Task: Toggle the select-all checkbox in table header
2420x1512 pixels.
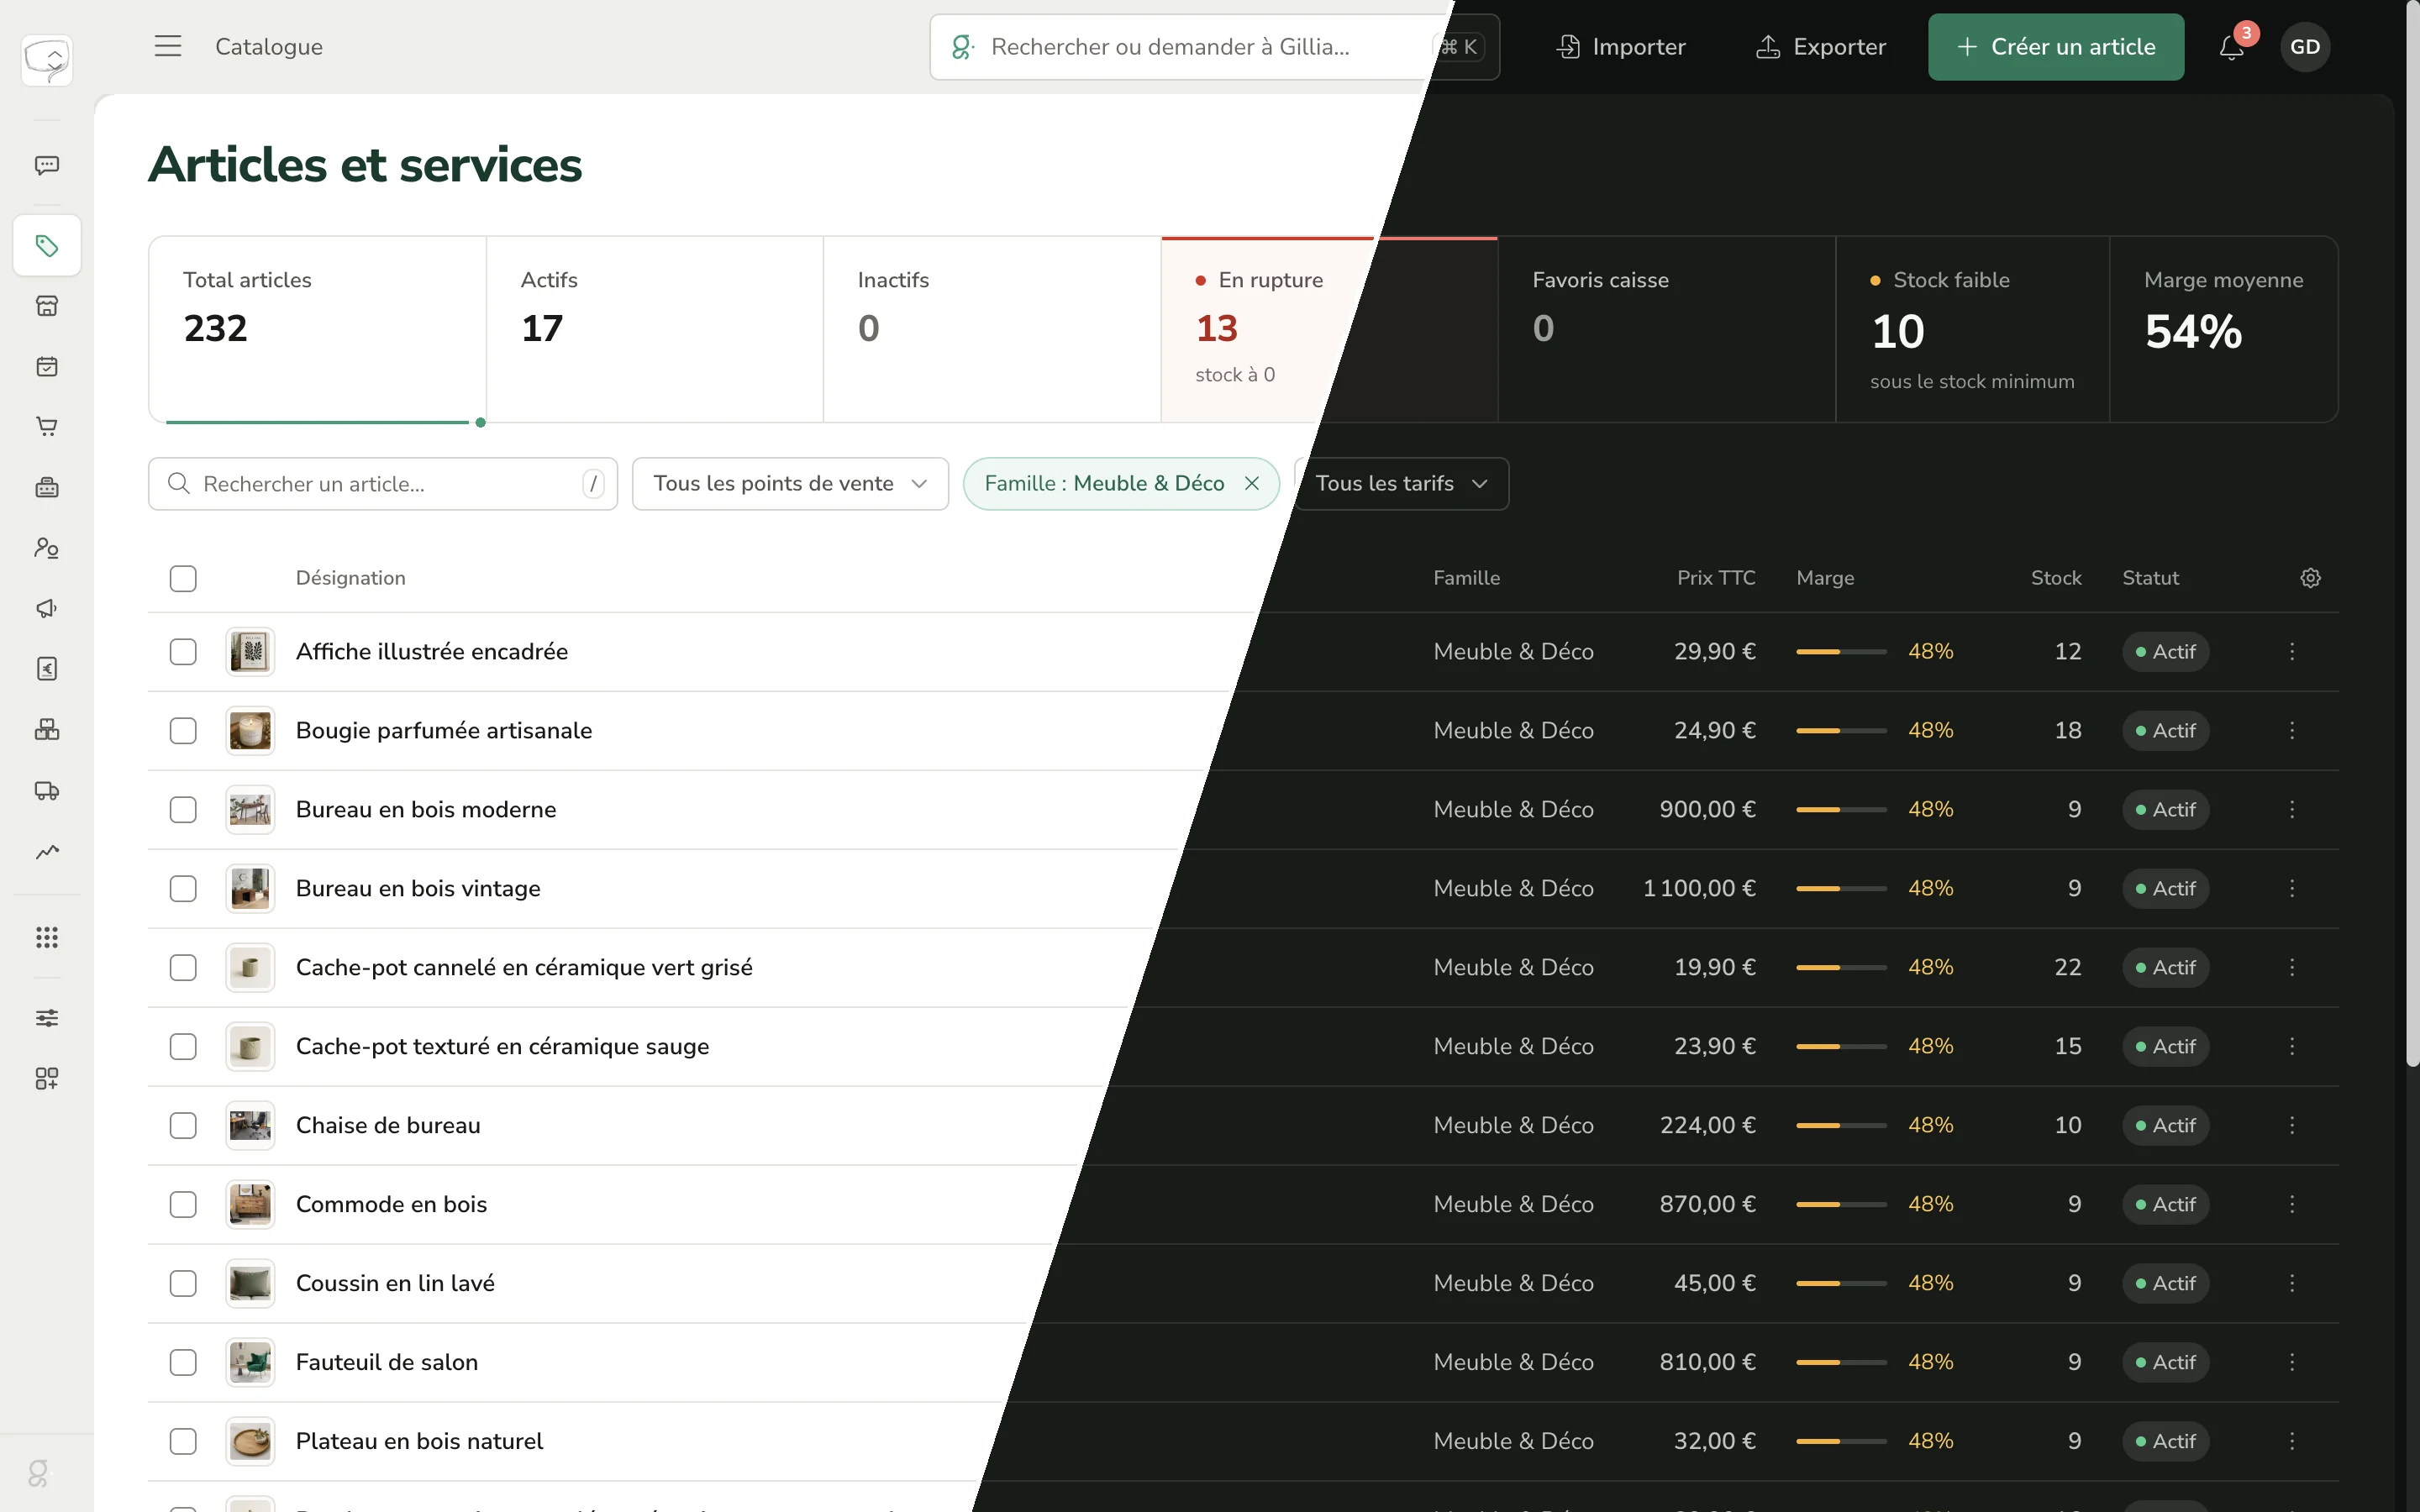Action: coord(183,578)
